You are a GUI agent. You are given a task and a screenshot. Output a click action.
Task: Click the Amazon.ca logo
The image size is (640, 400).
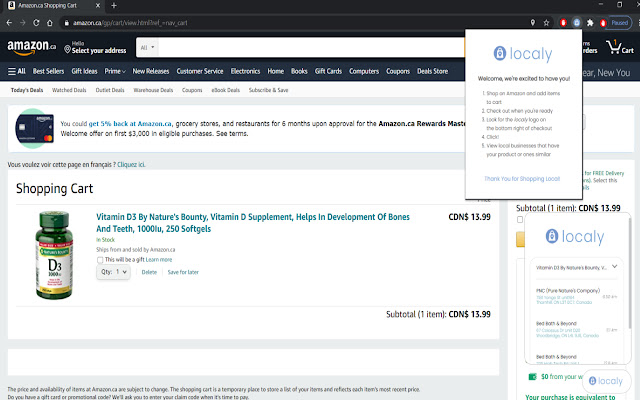click(31, 47)
